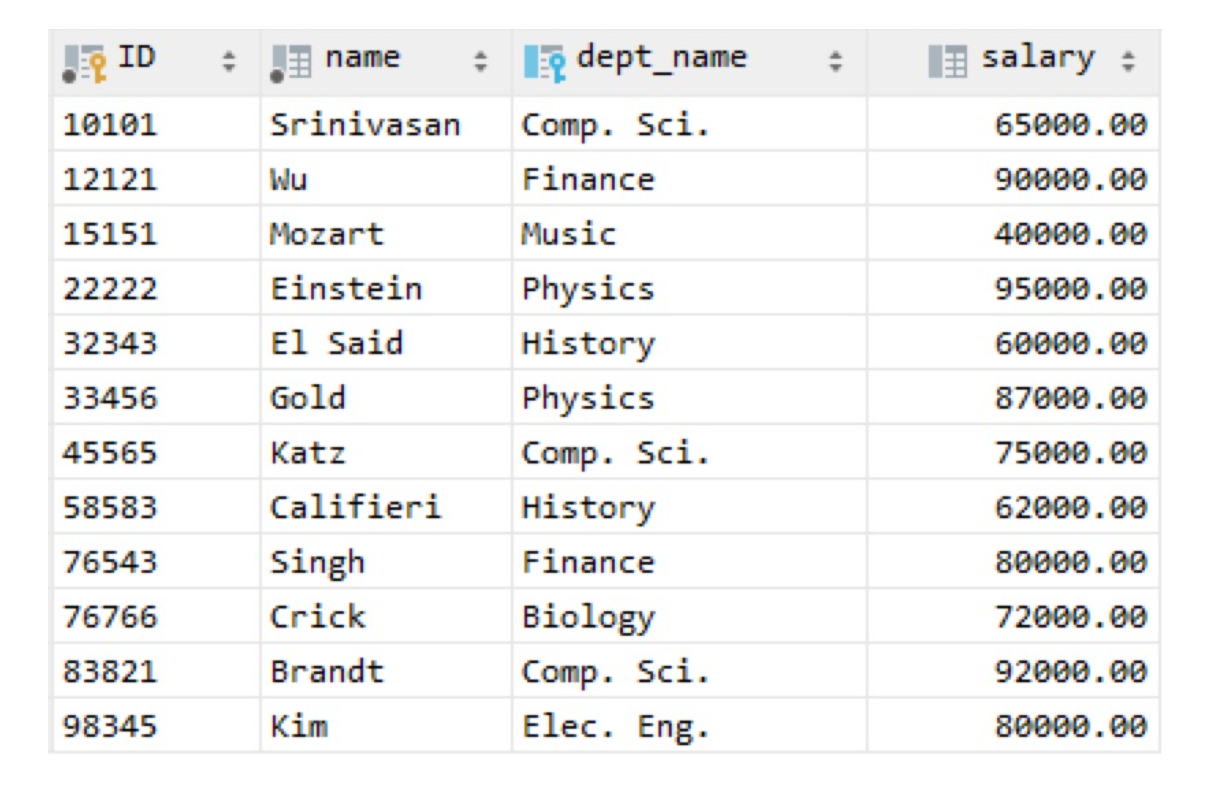Click the ID column key icon

85,63
